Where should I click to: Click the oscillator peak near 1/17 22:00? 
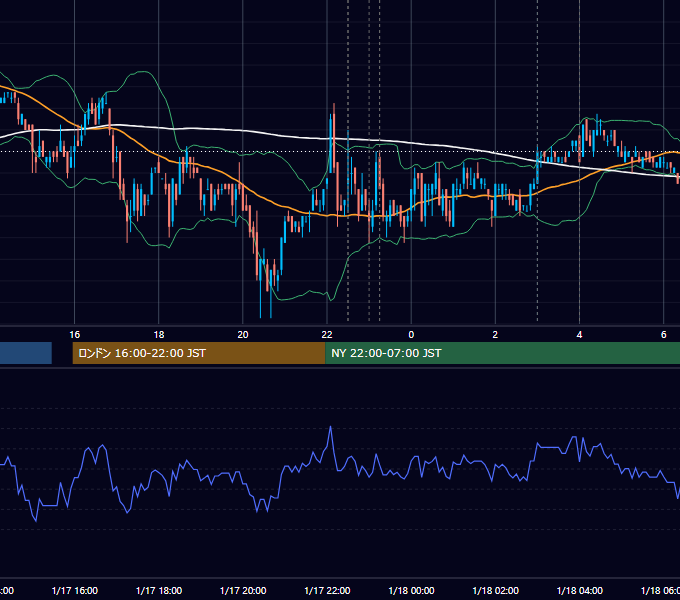(330, 427)
